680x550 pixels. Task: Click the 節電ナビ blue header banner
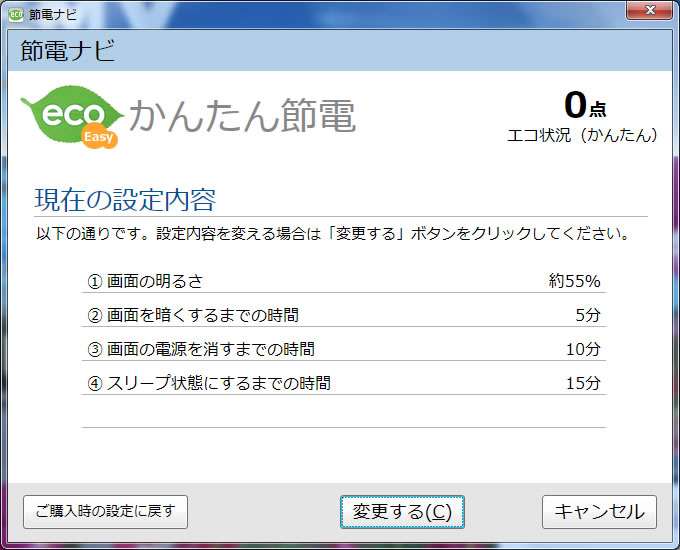[340, 51]
